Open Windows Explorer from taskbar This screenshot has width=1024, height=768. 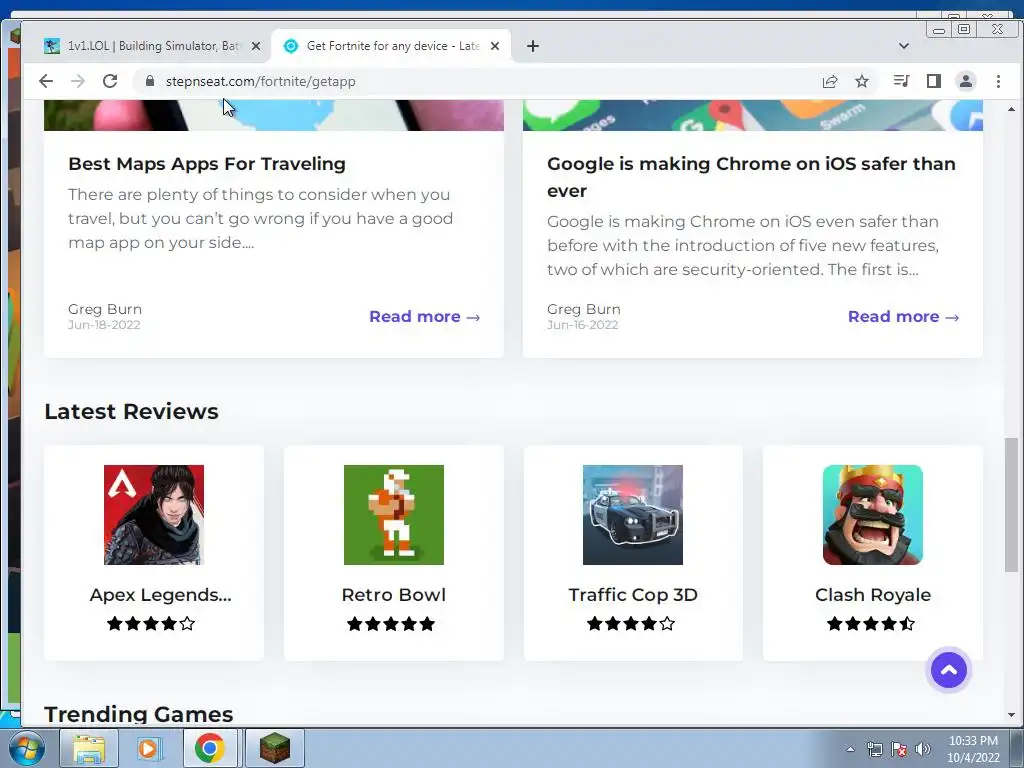coord(89,748)
